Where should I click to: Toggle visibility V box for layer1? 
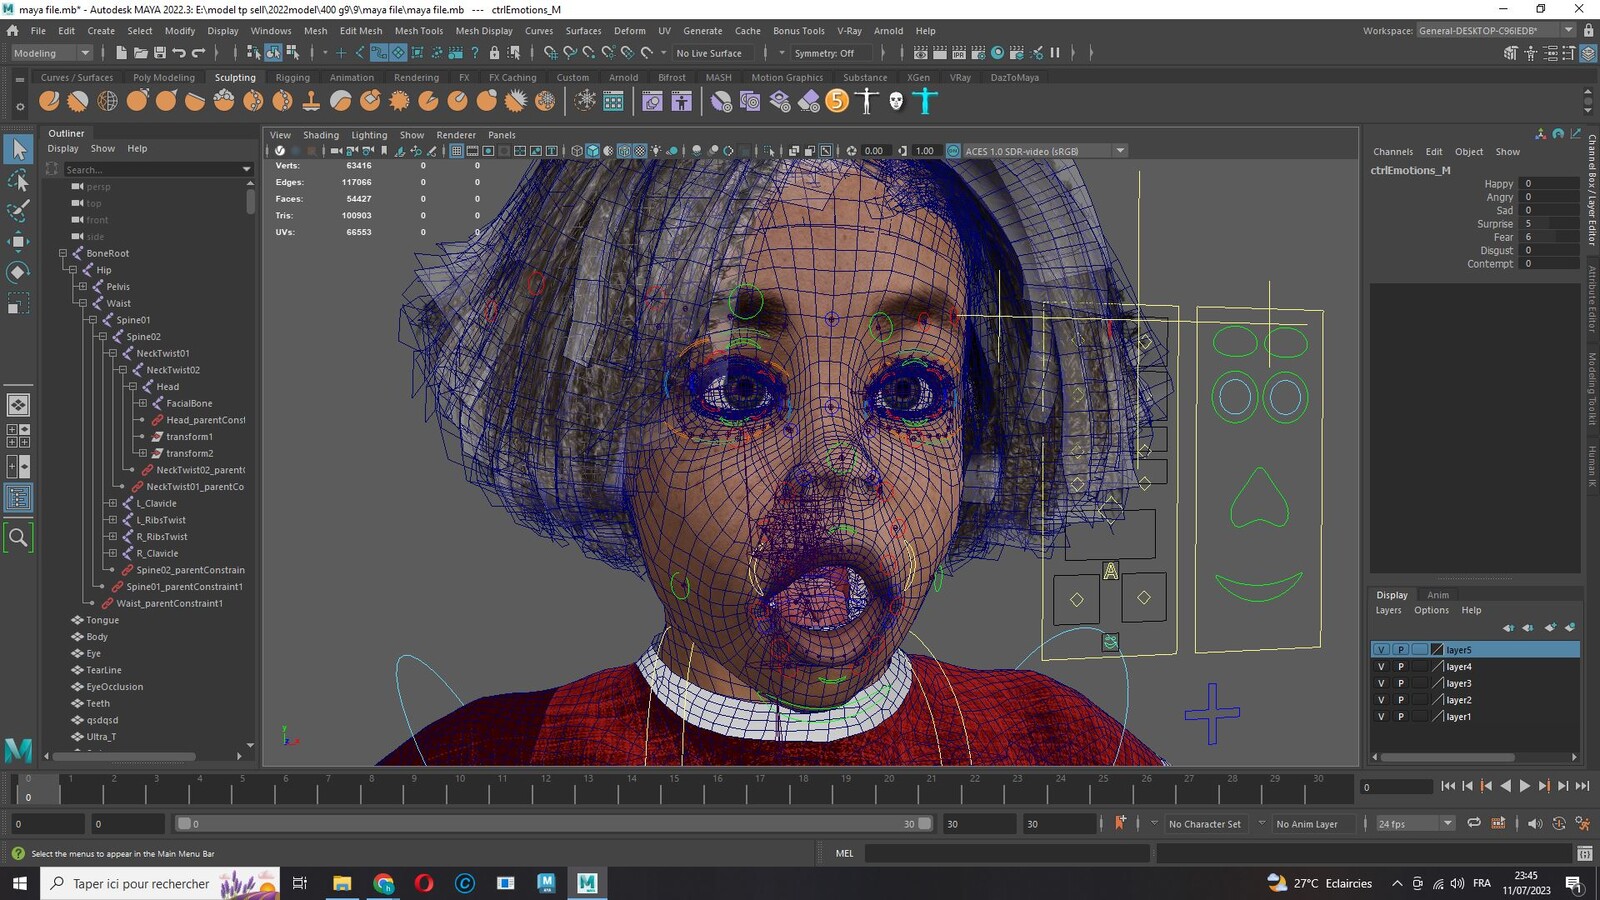(1381, 717)
